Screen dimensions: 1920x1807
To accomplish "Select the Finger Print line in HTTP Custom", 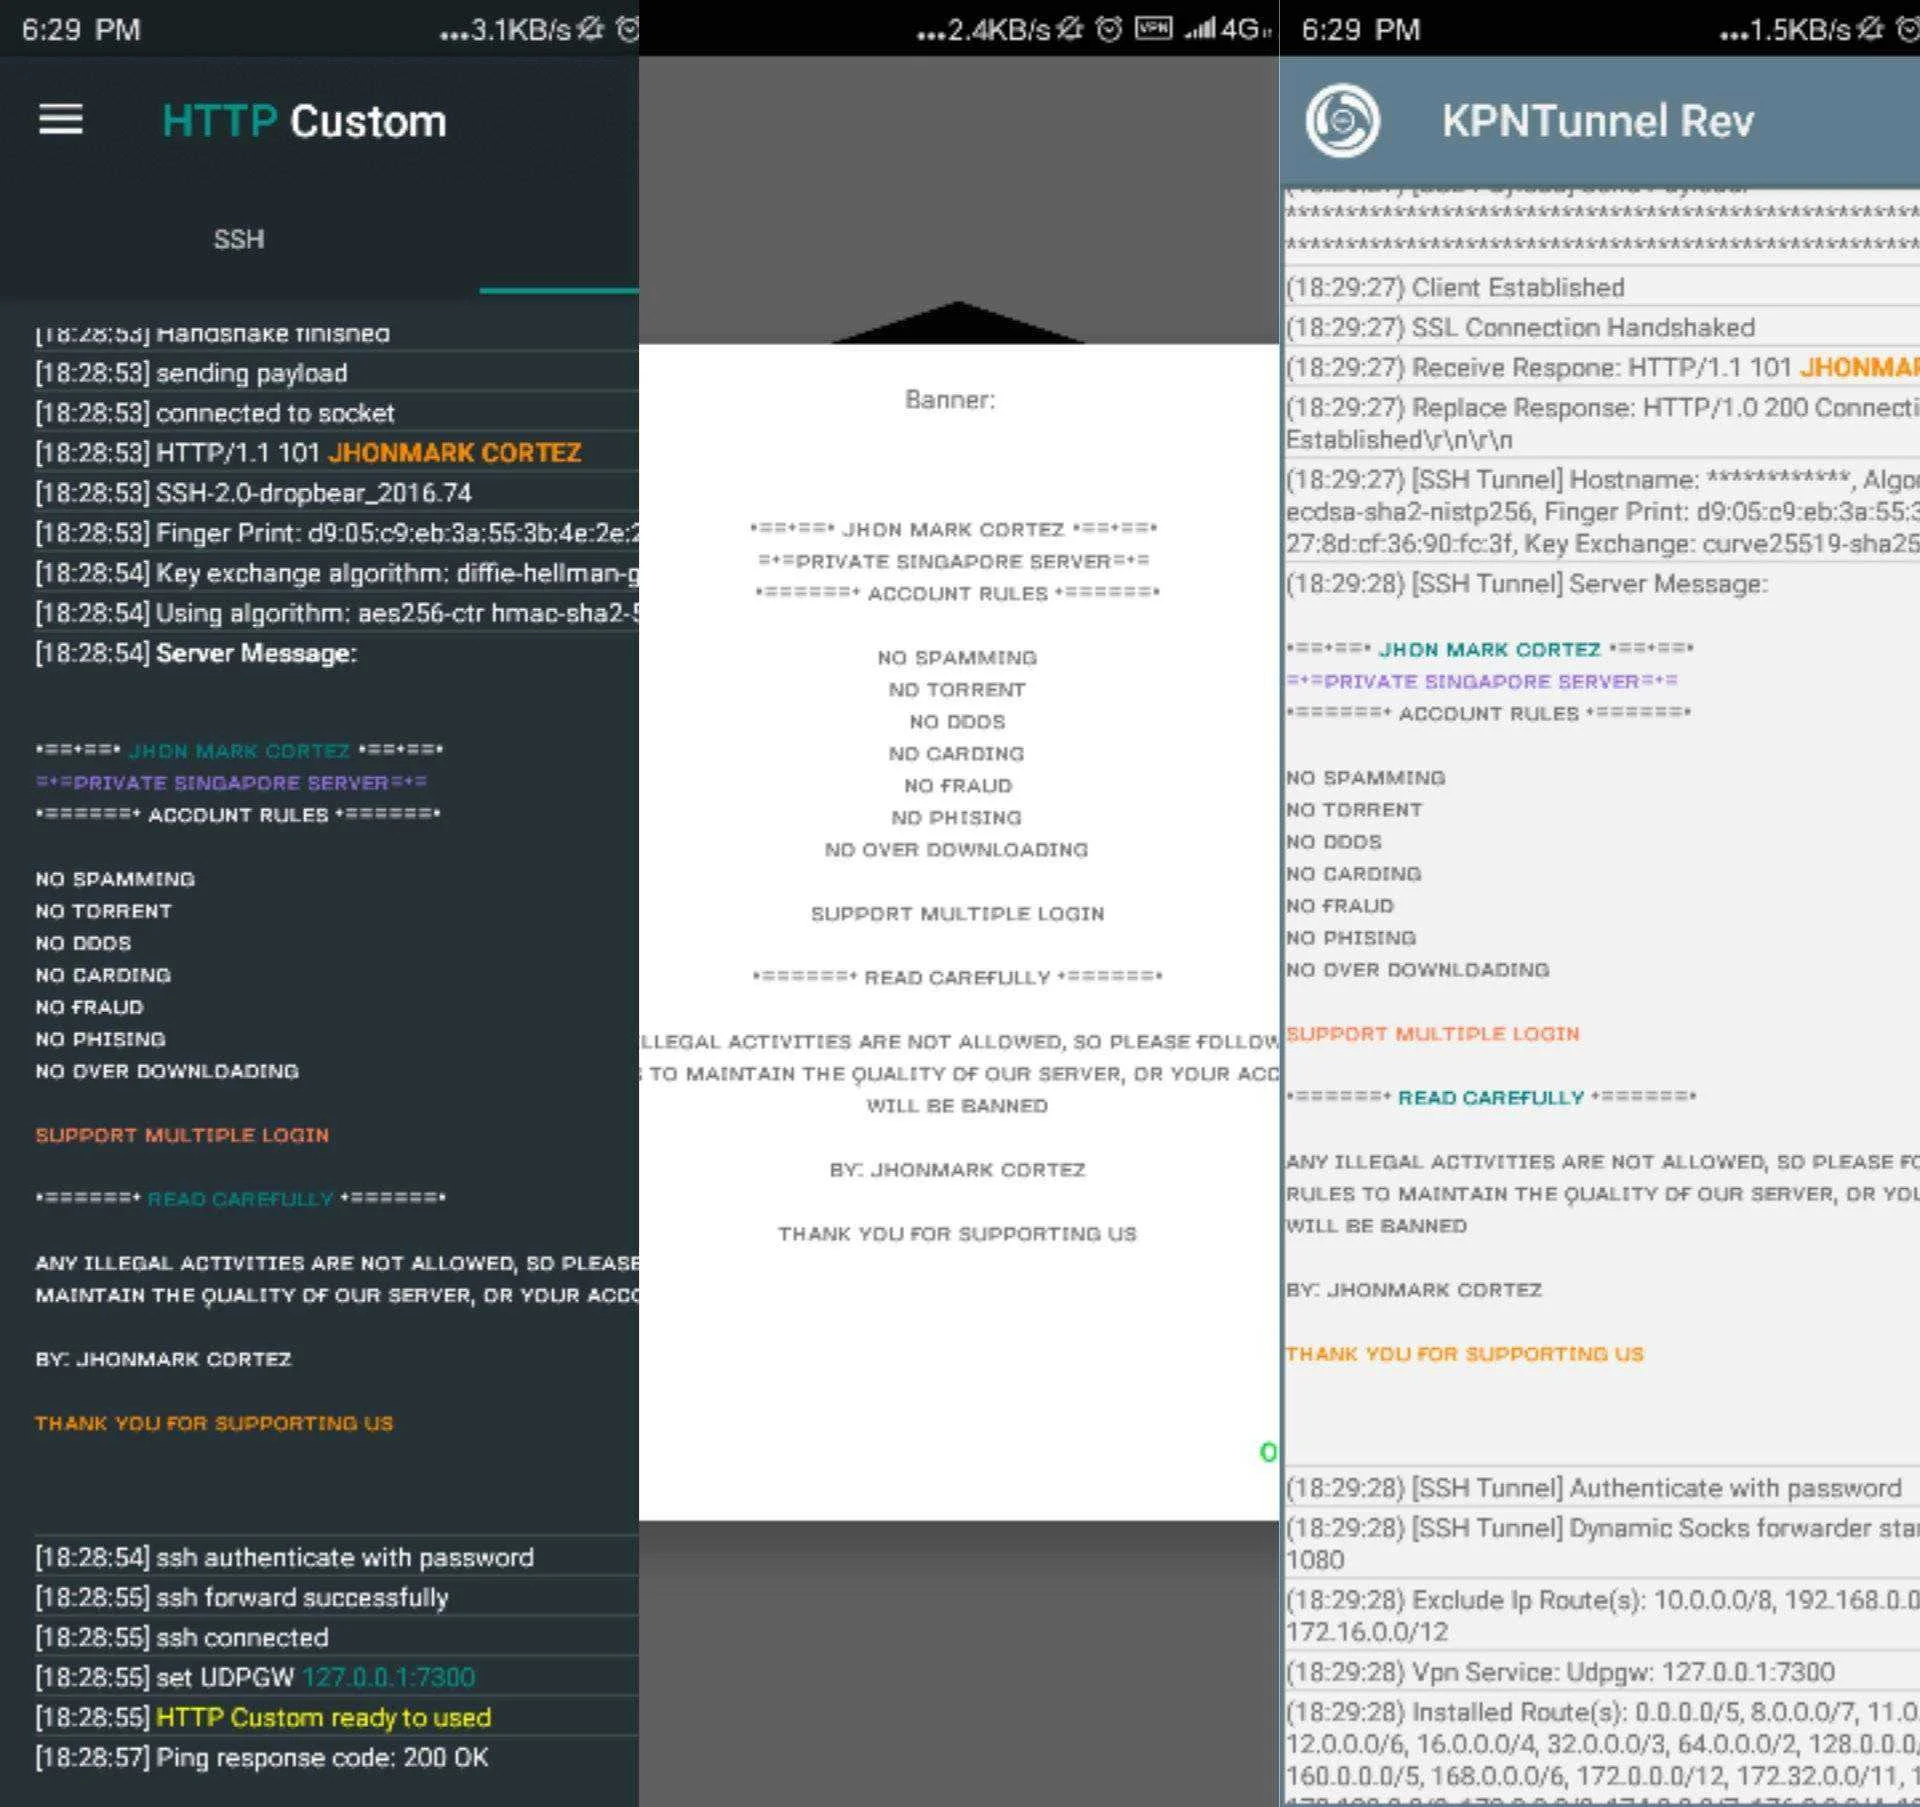I will coord(336,533).
